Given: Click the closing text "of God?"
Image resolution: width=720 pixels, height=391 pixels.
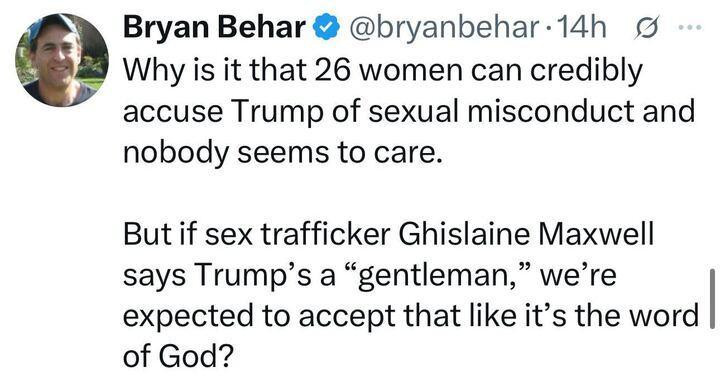Looking at the screenshot, I should pyautogui.click(x=179, y=356).
